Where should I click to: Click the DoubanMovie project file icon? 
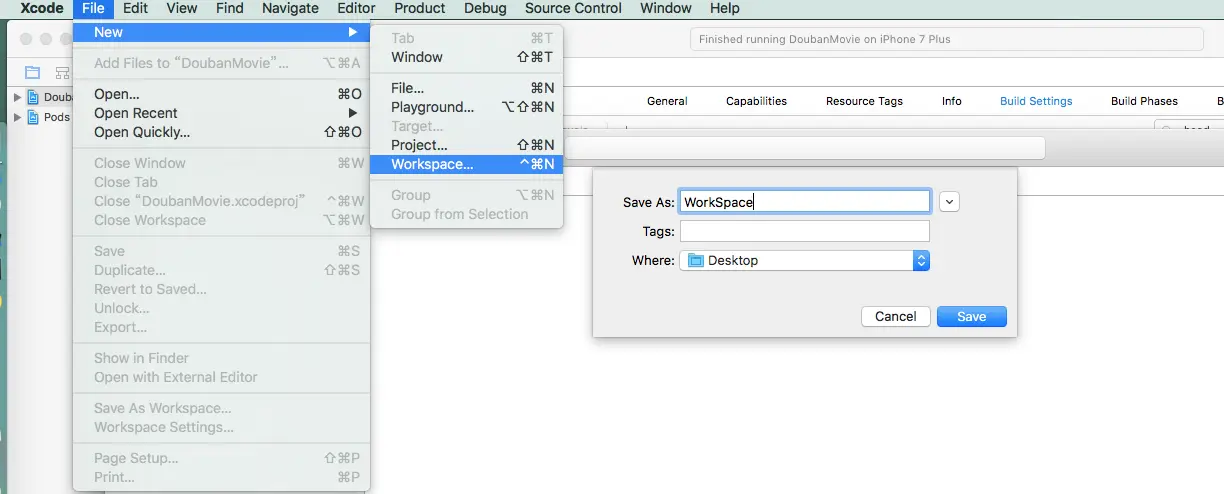34,97
